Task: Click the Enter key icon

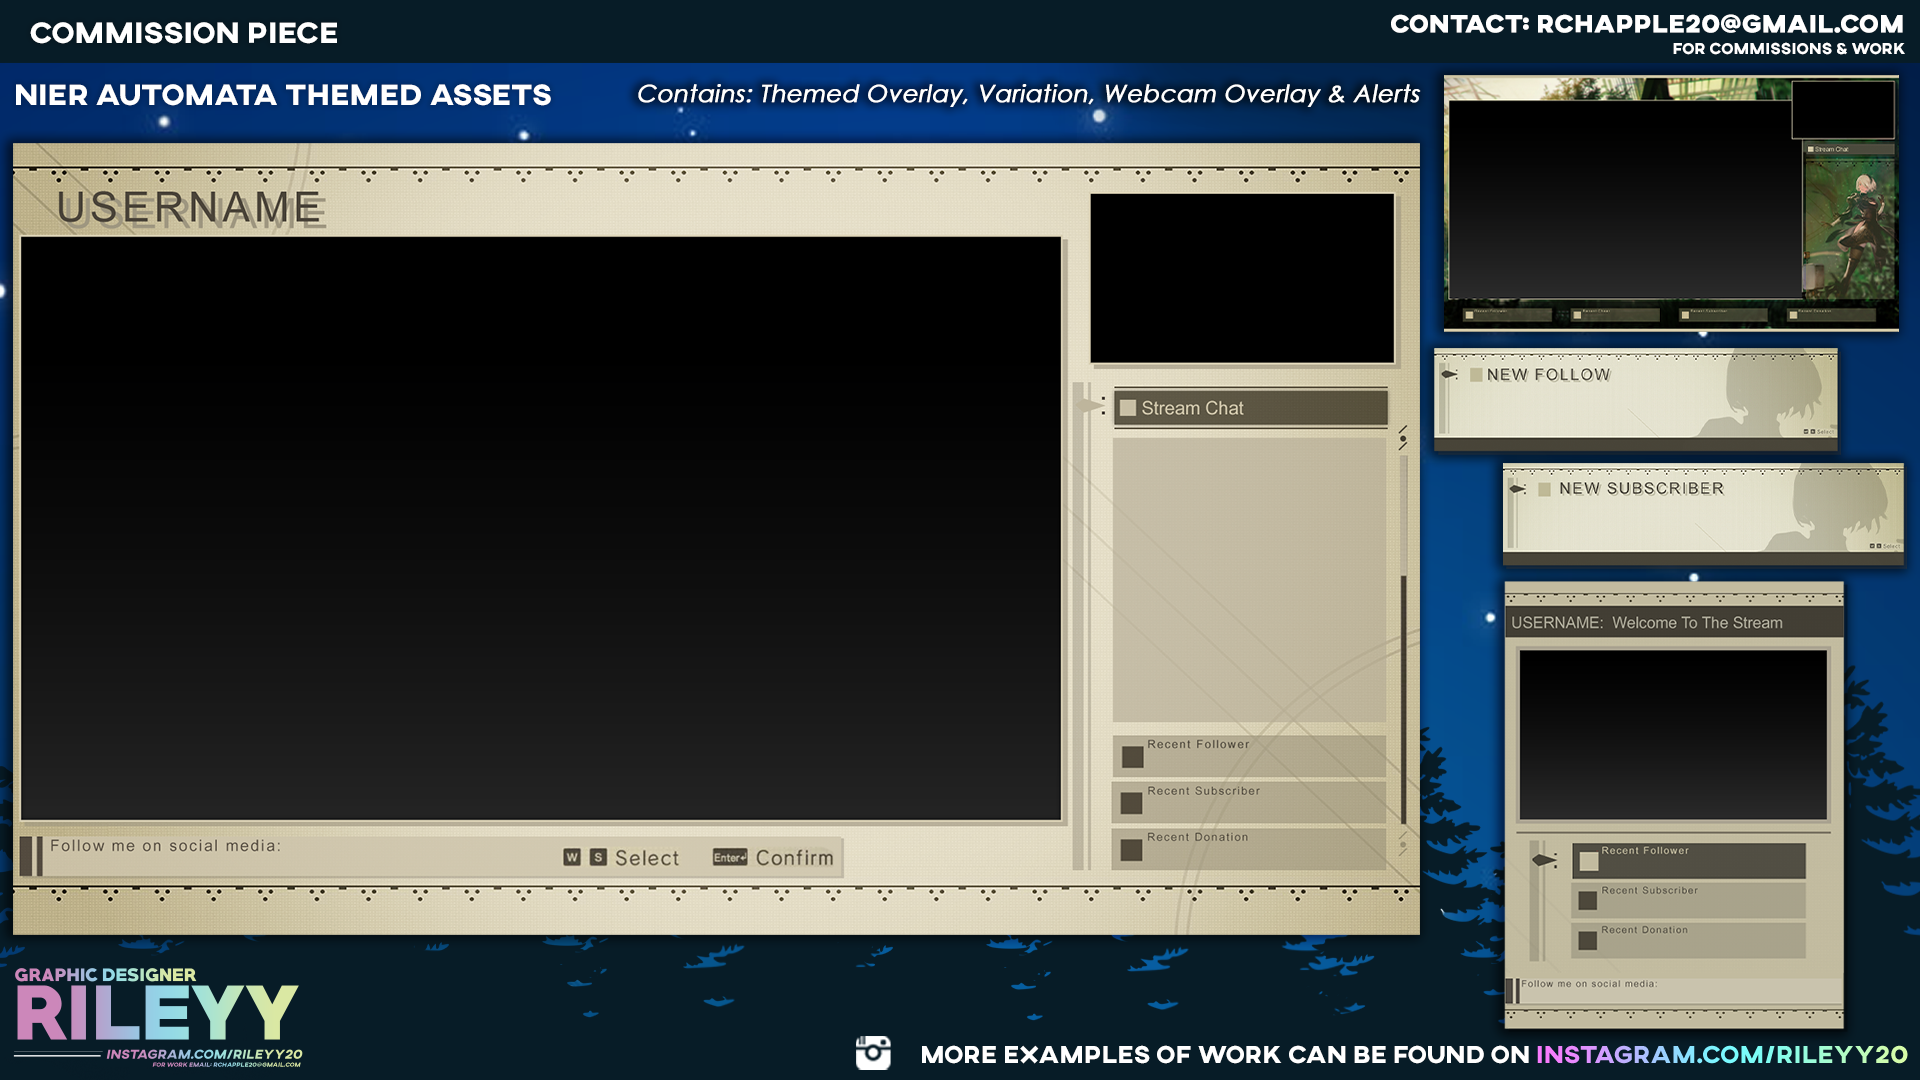Action: pos(729,857)
